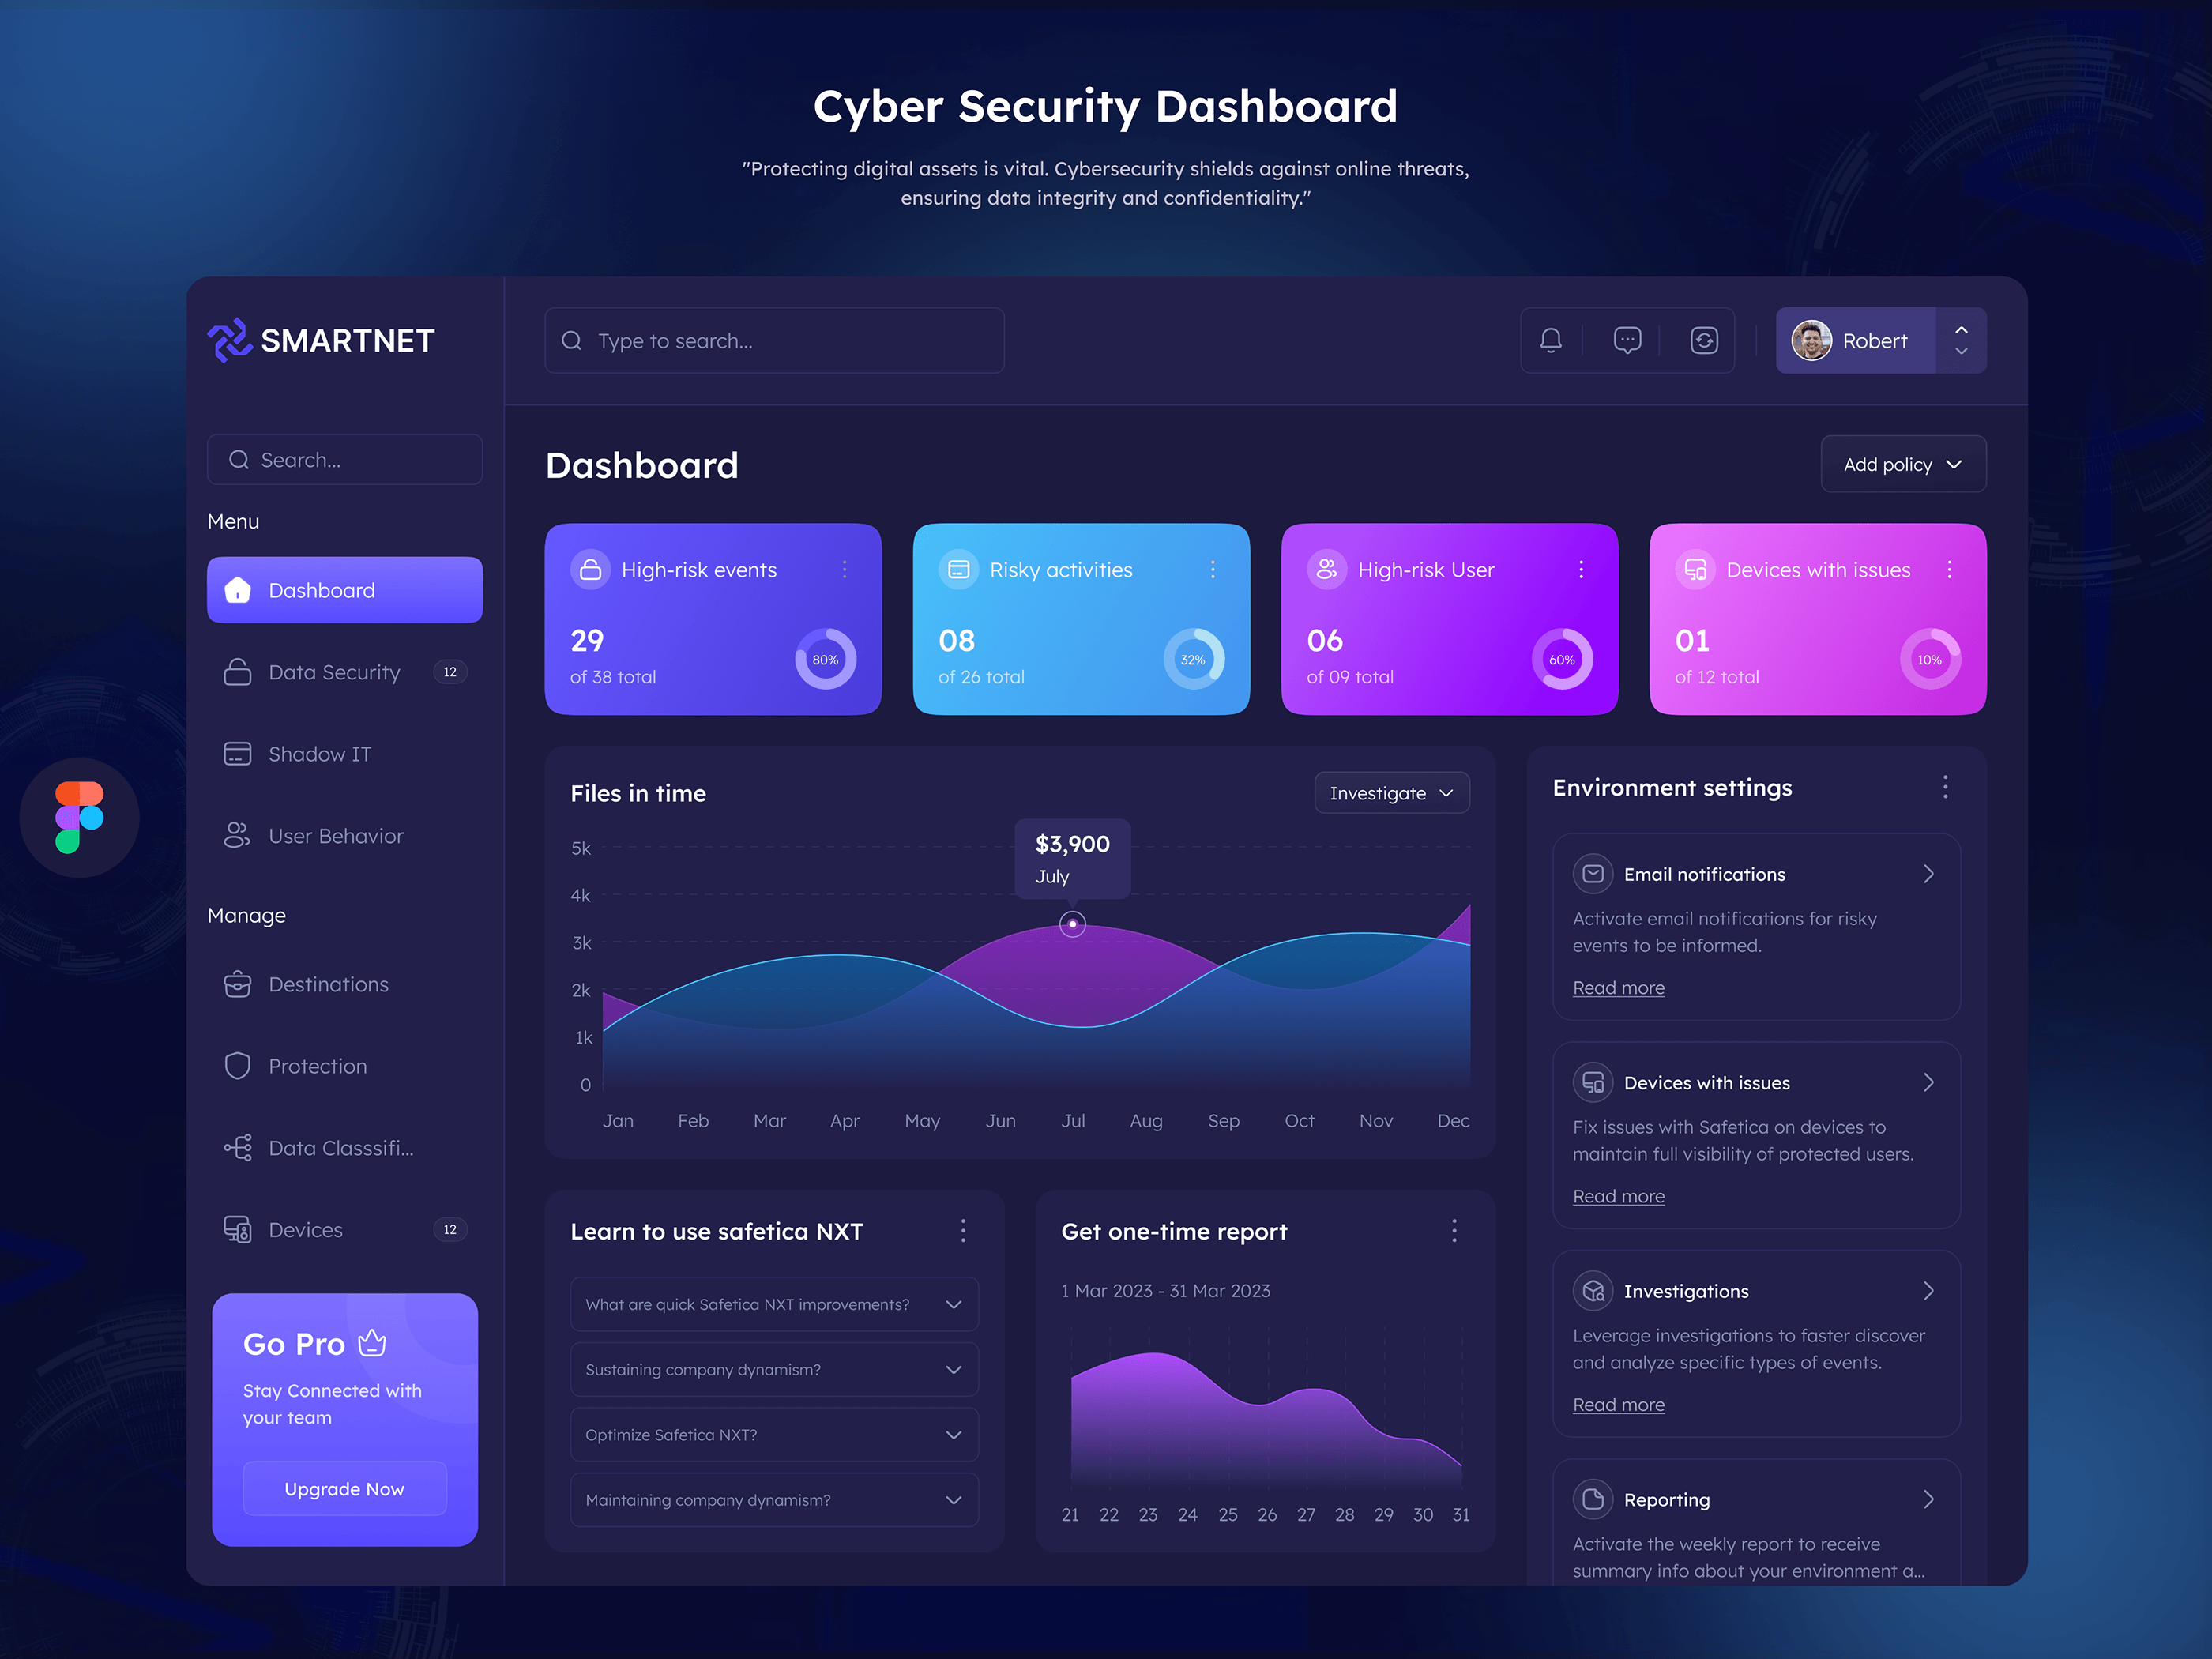Click the sidebar Search... field
This screenshot has width=2212, height=1659.
345,459
